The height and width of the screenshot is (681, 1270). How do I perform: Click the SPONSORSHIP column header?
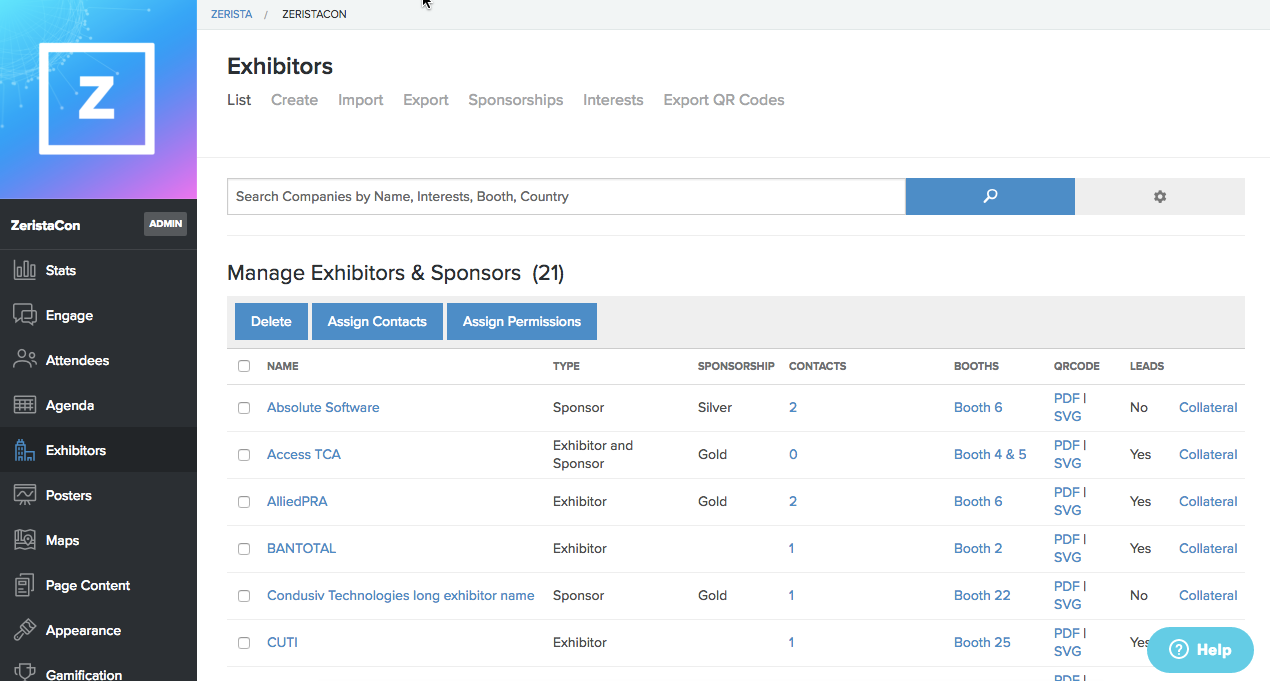(736, 366)
